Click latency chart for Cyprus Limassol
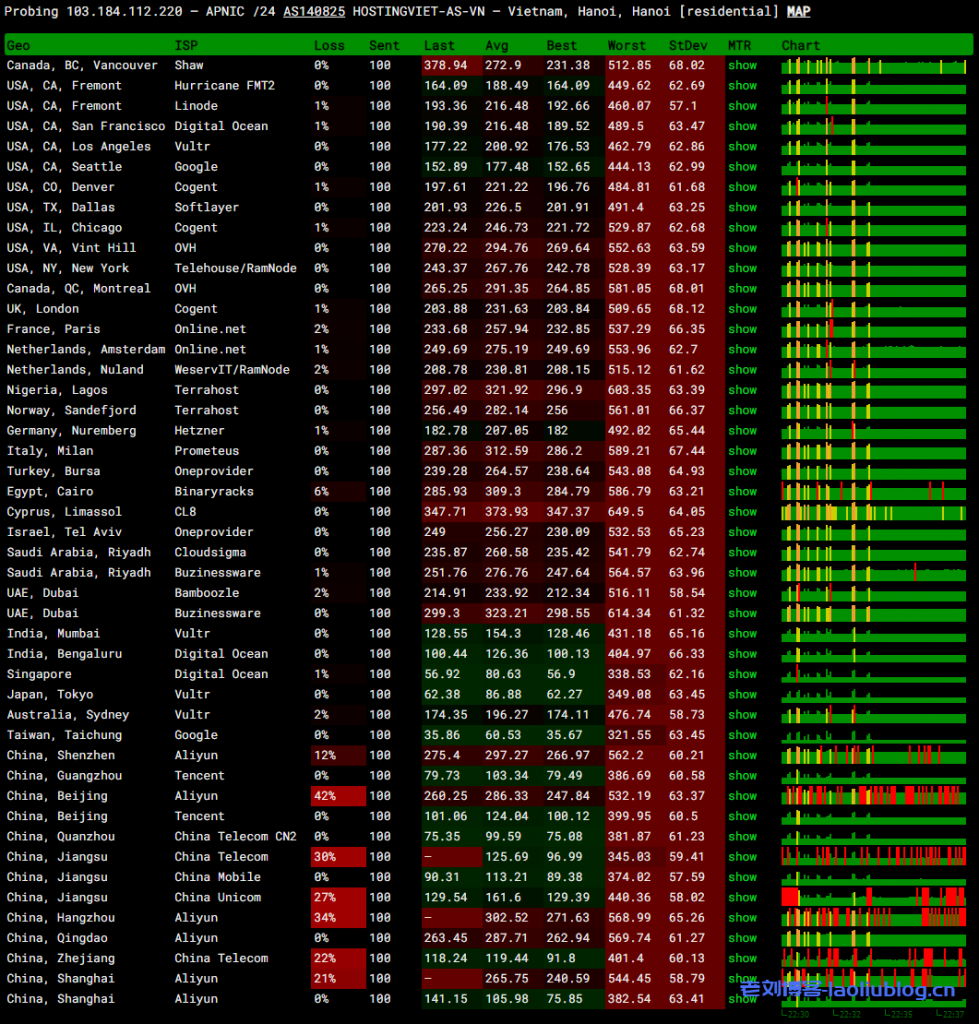Viewport: 979px width, 1024px height. (874, 512)
